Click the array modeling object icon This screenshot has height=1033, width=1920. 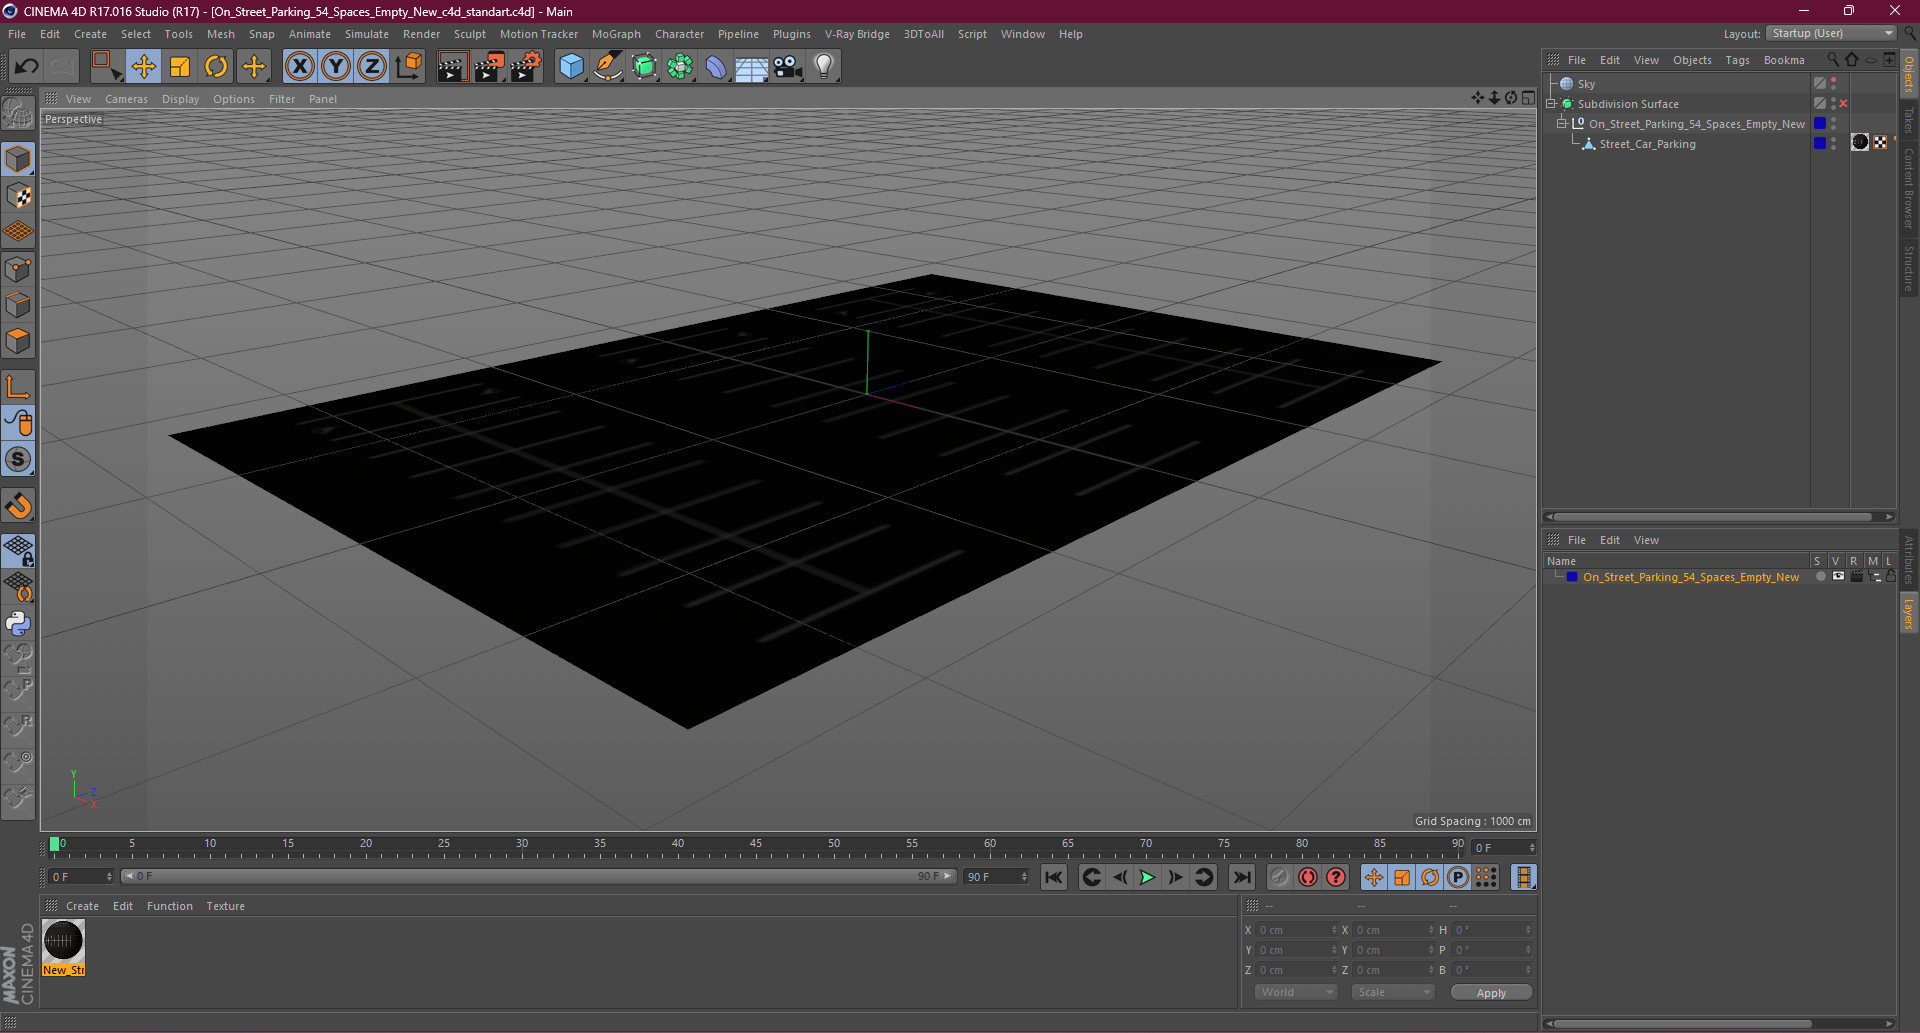click(680, 67)
